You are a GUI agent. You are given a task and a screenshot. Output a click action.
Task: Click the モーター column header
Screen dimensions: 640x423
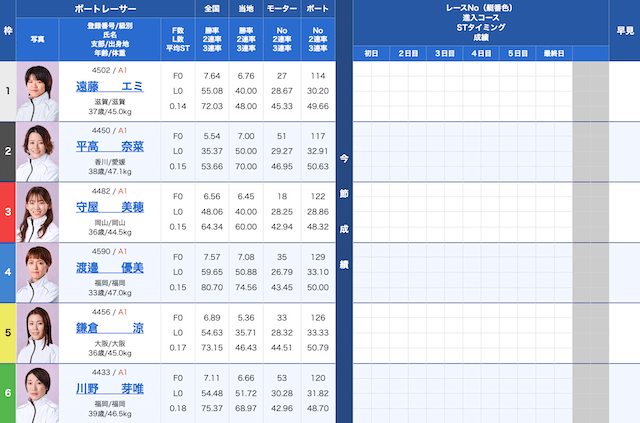coord(282,9)
